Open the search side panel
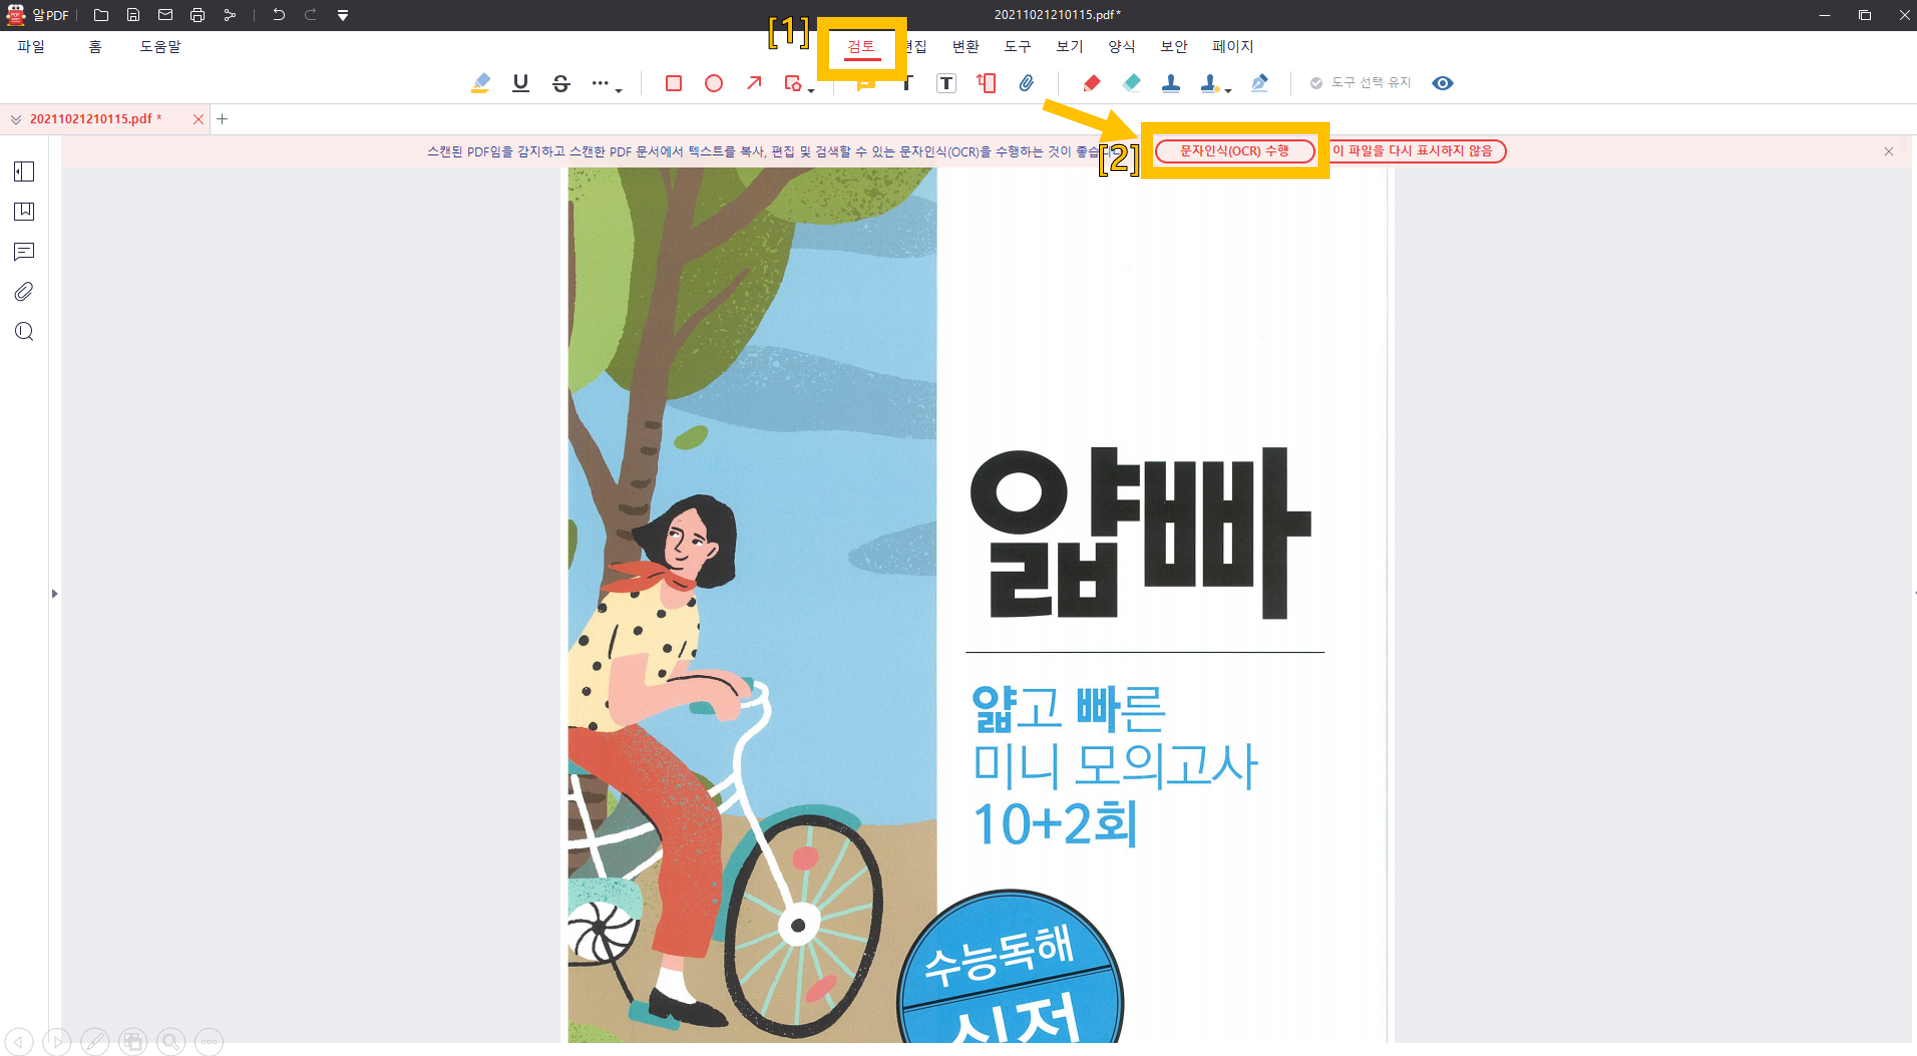The height and width of the screenshot is (1056, 1917). pyautogui.click(x=24, y=332)
